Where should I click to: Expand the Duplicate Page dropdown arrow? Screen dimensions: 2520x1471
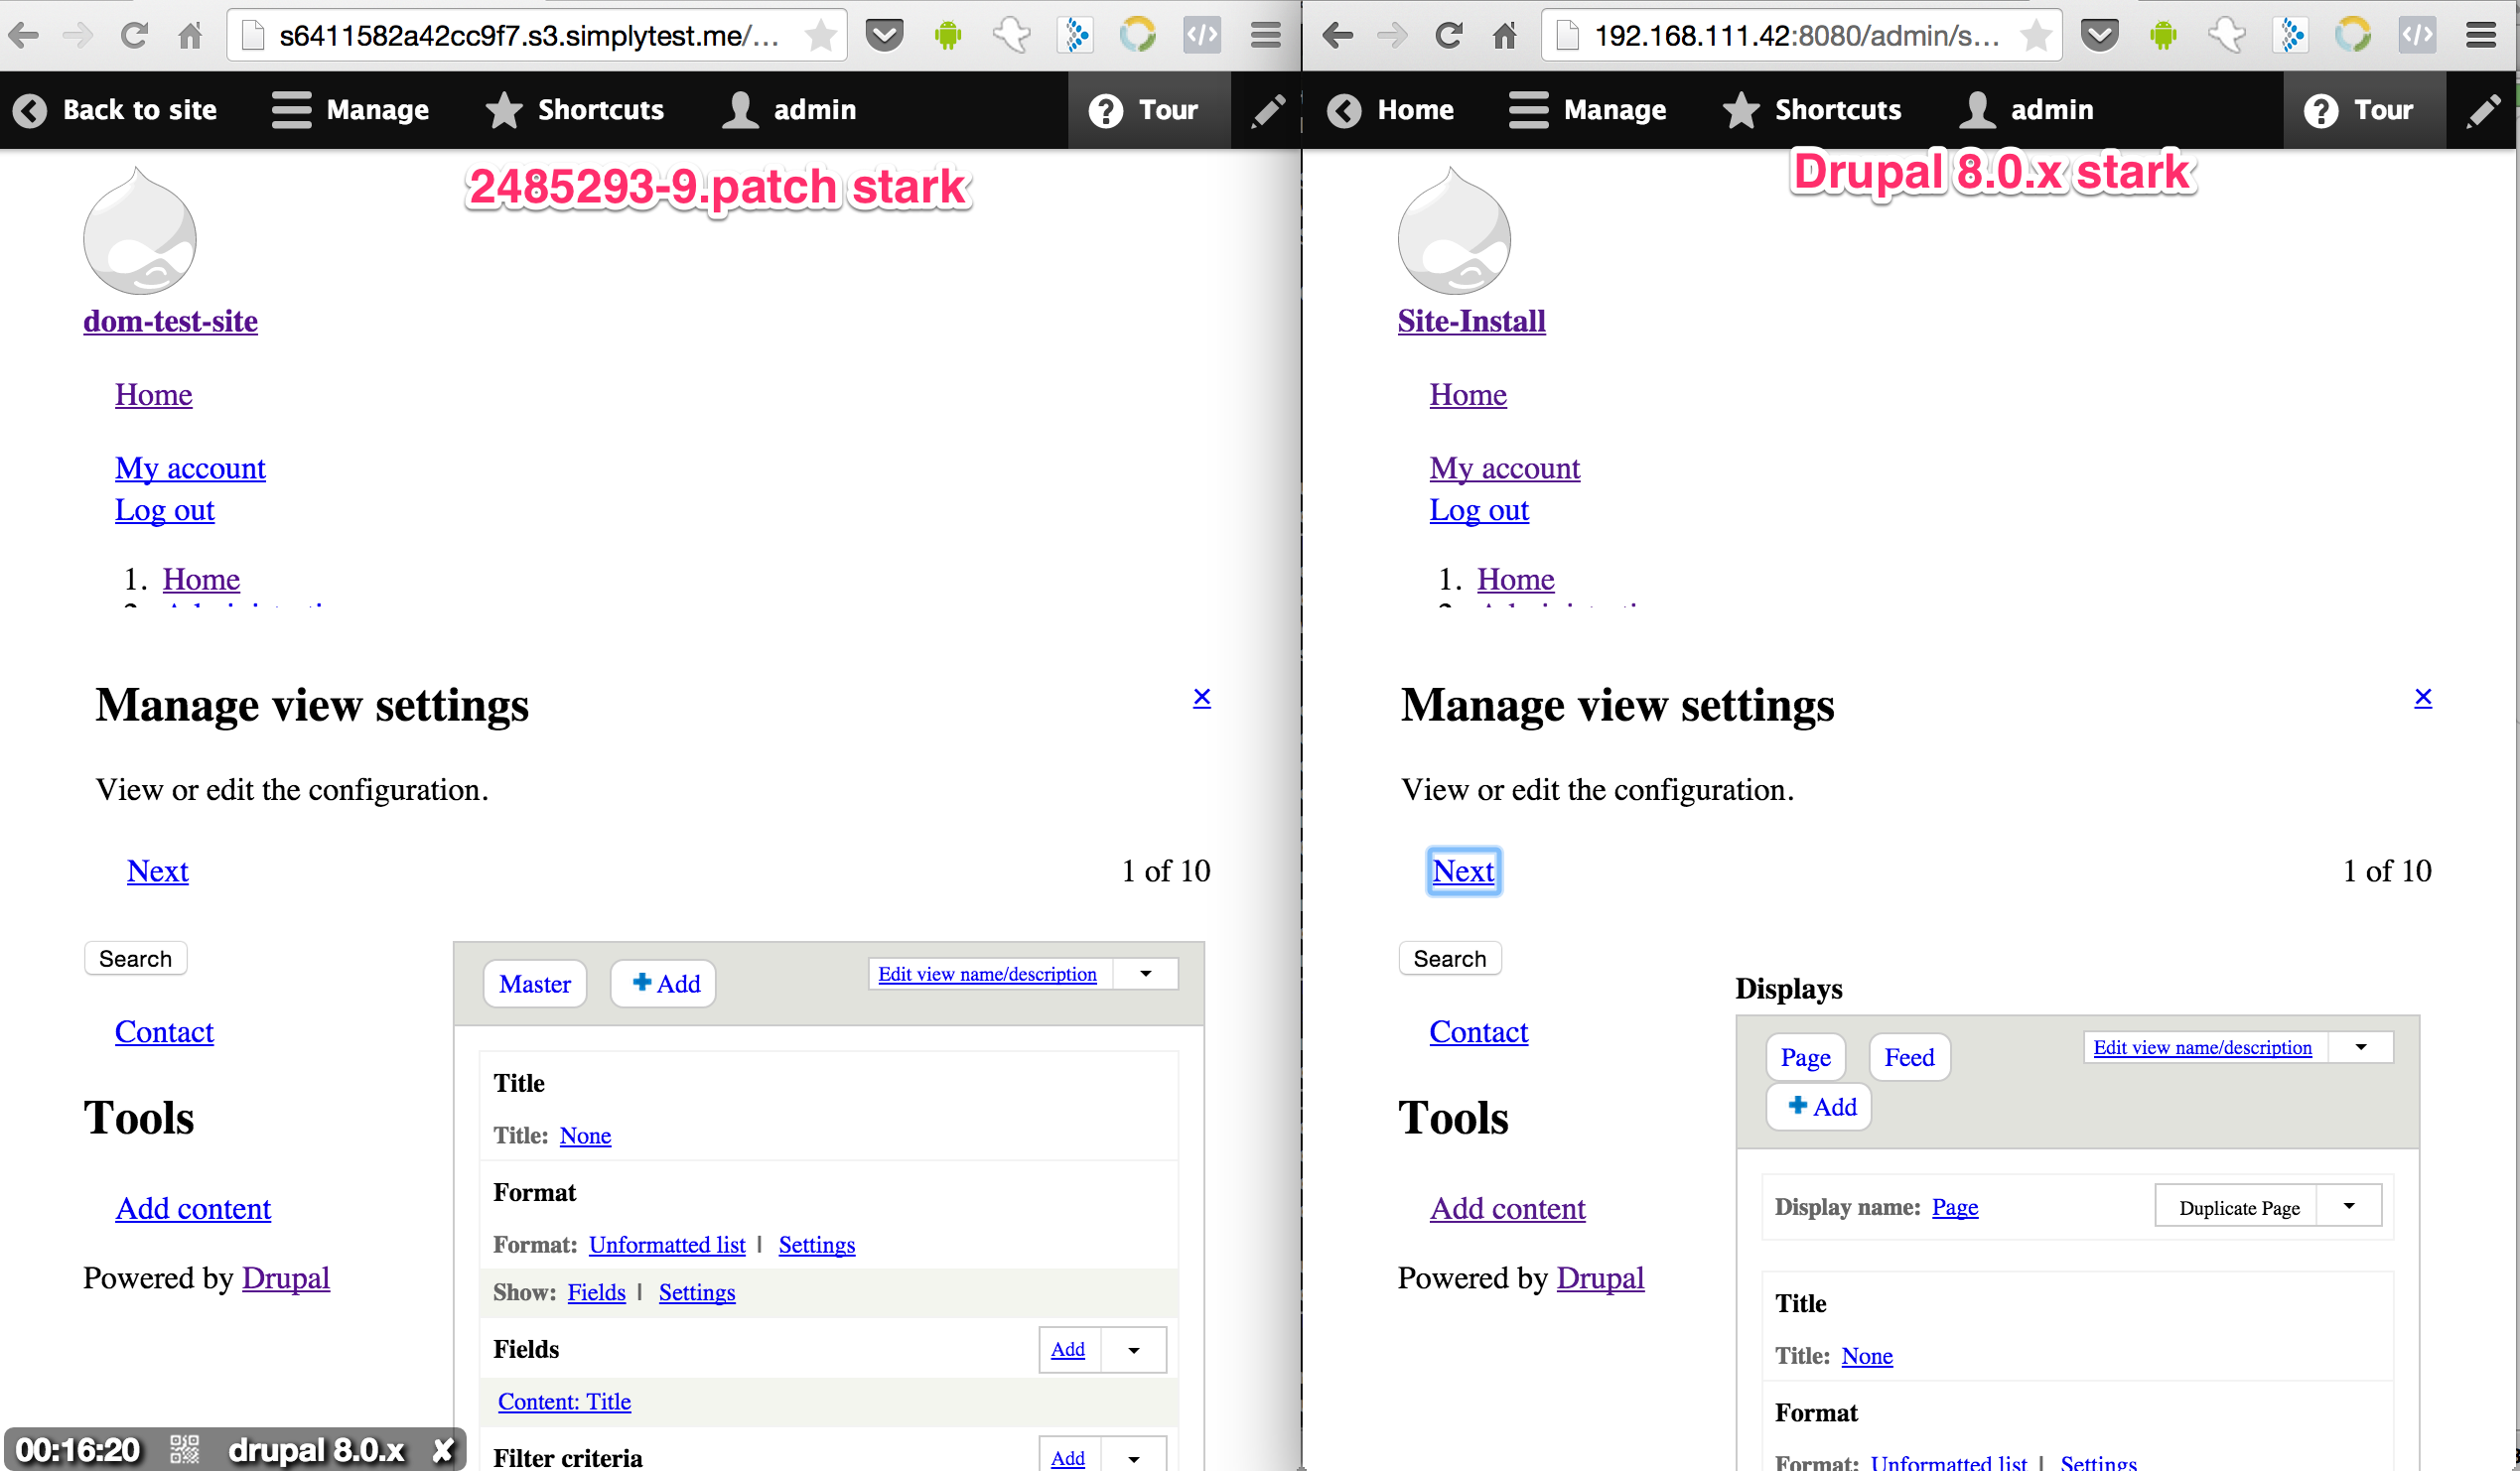tap(2349, 1207)
